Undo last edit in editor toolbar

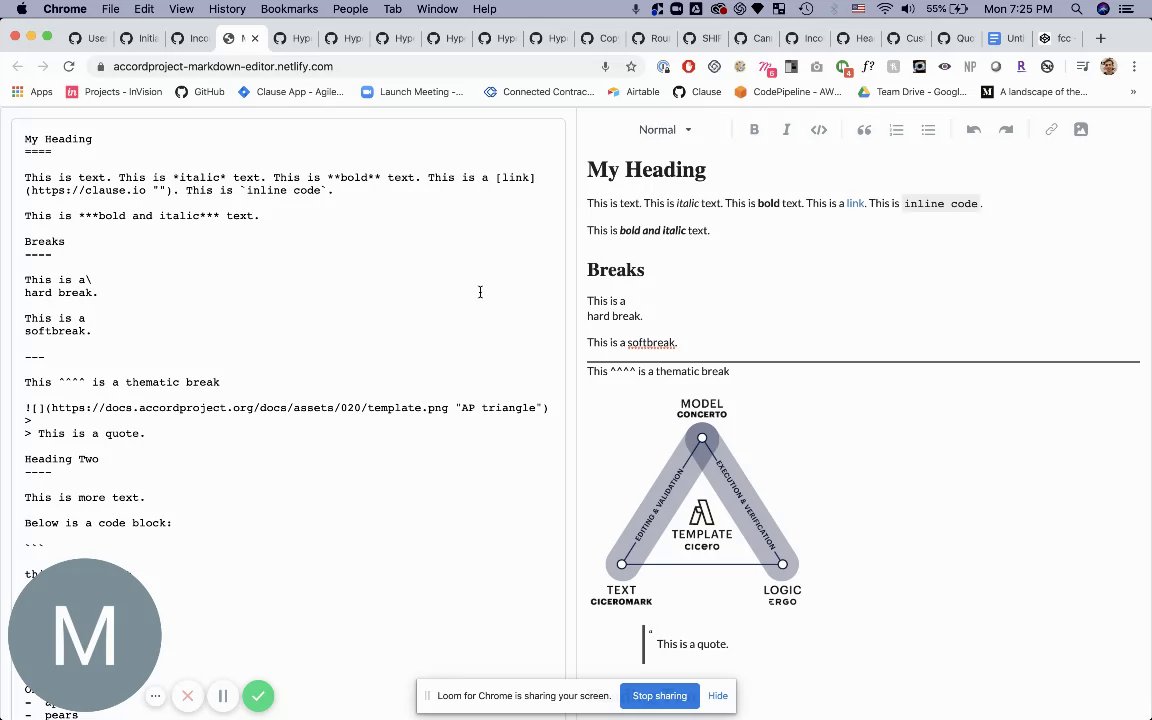pos(973,129)
